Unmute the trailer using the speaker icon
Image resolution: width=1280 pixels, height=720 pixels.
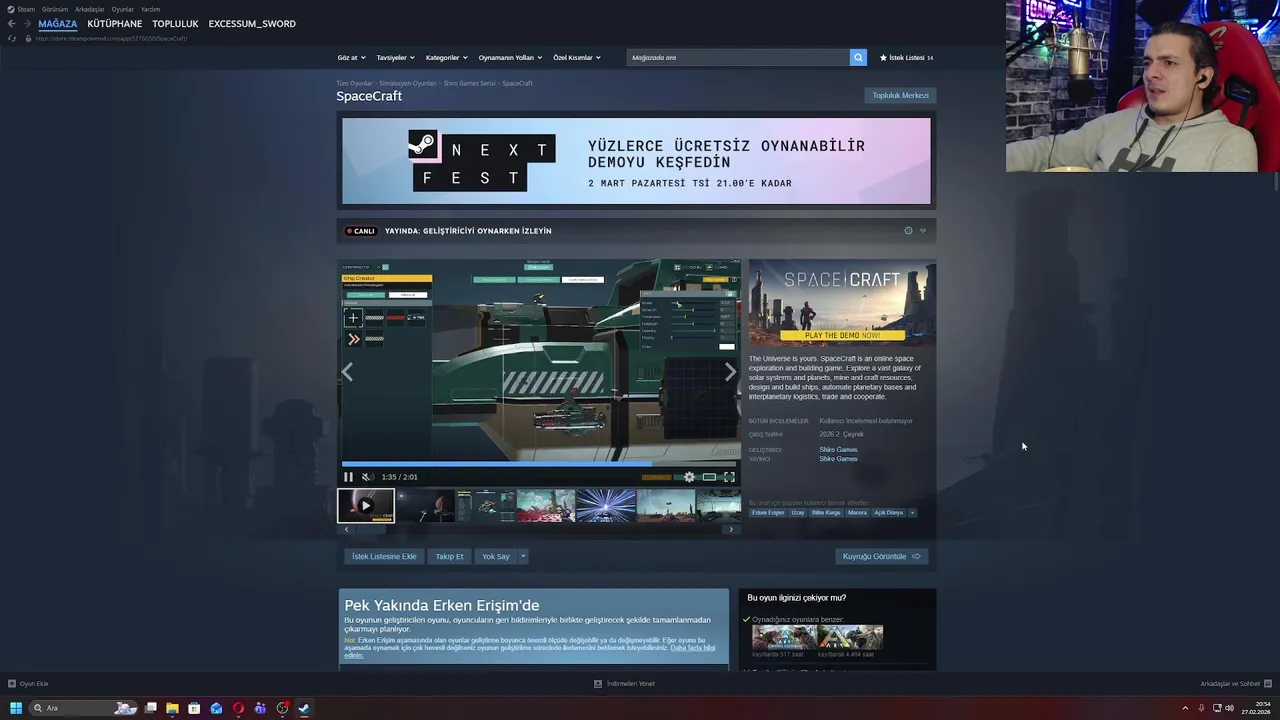[x=366, y=477]
